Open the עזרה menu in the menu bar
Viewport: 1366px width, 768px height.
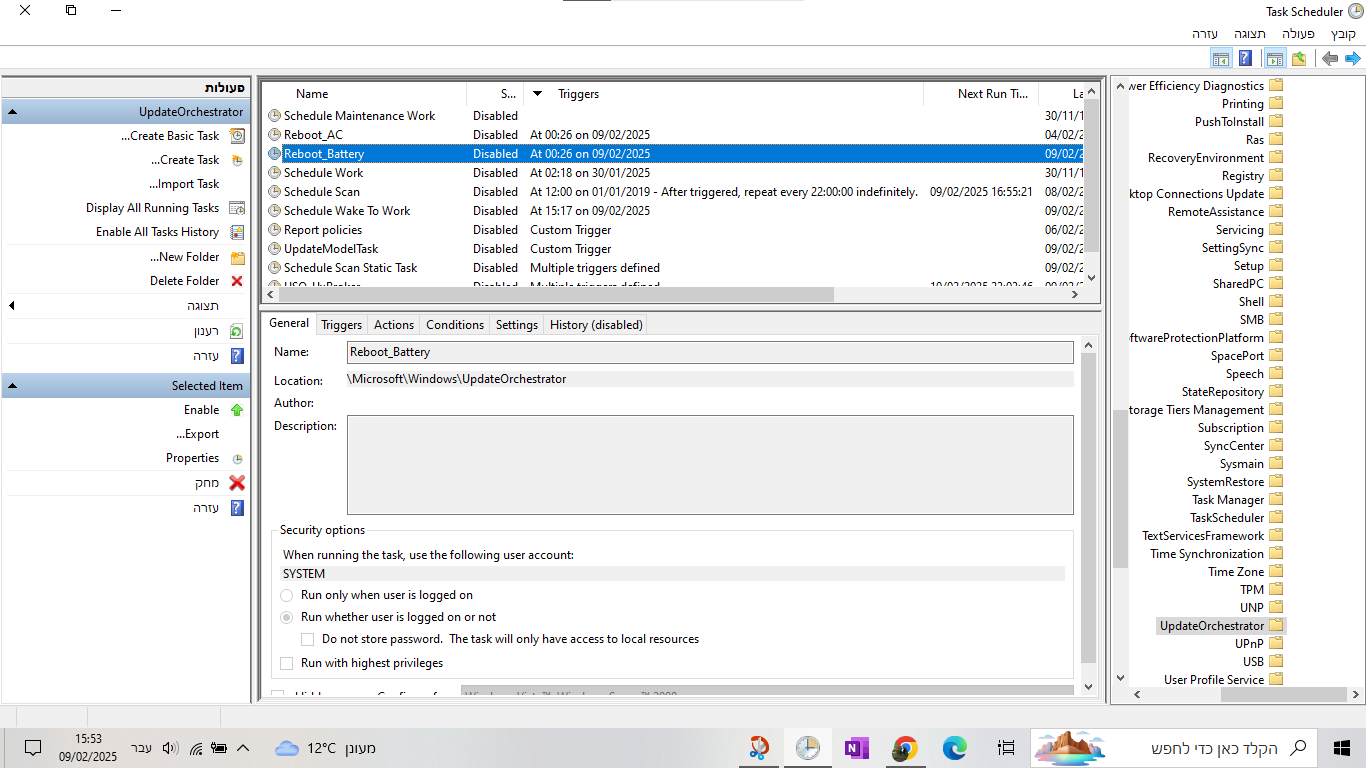[1203, 34]
